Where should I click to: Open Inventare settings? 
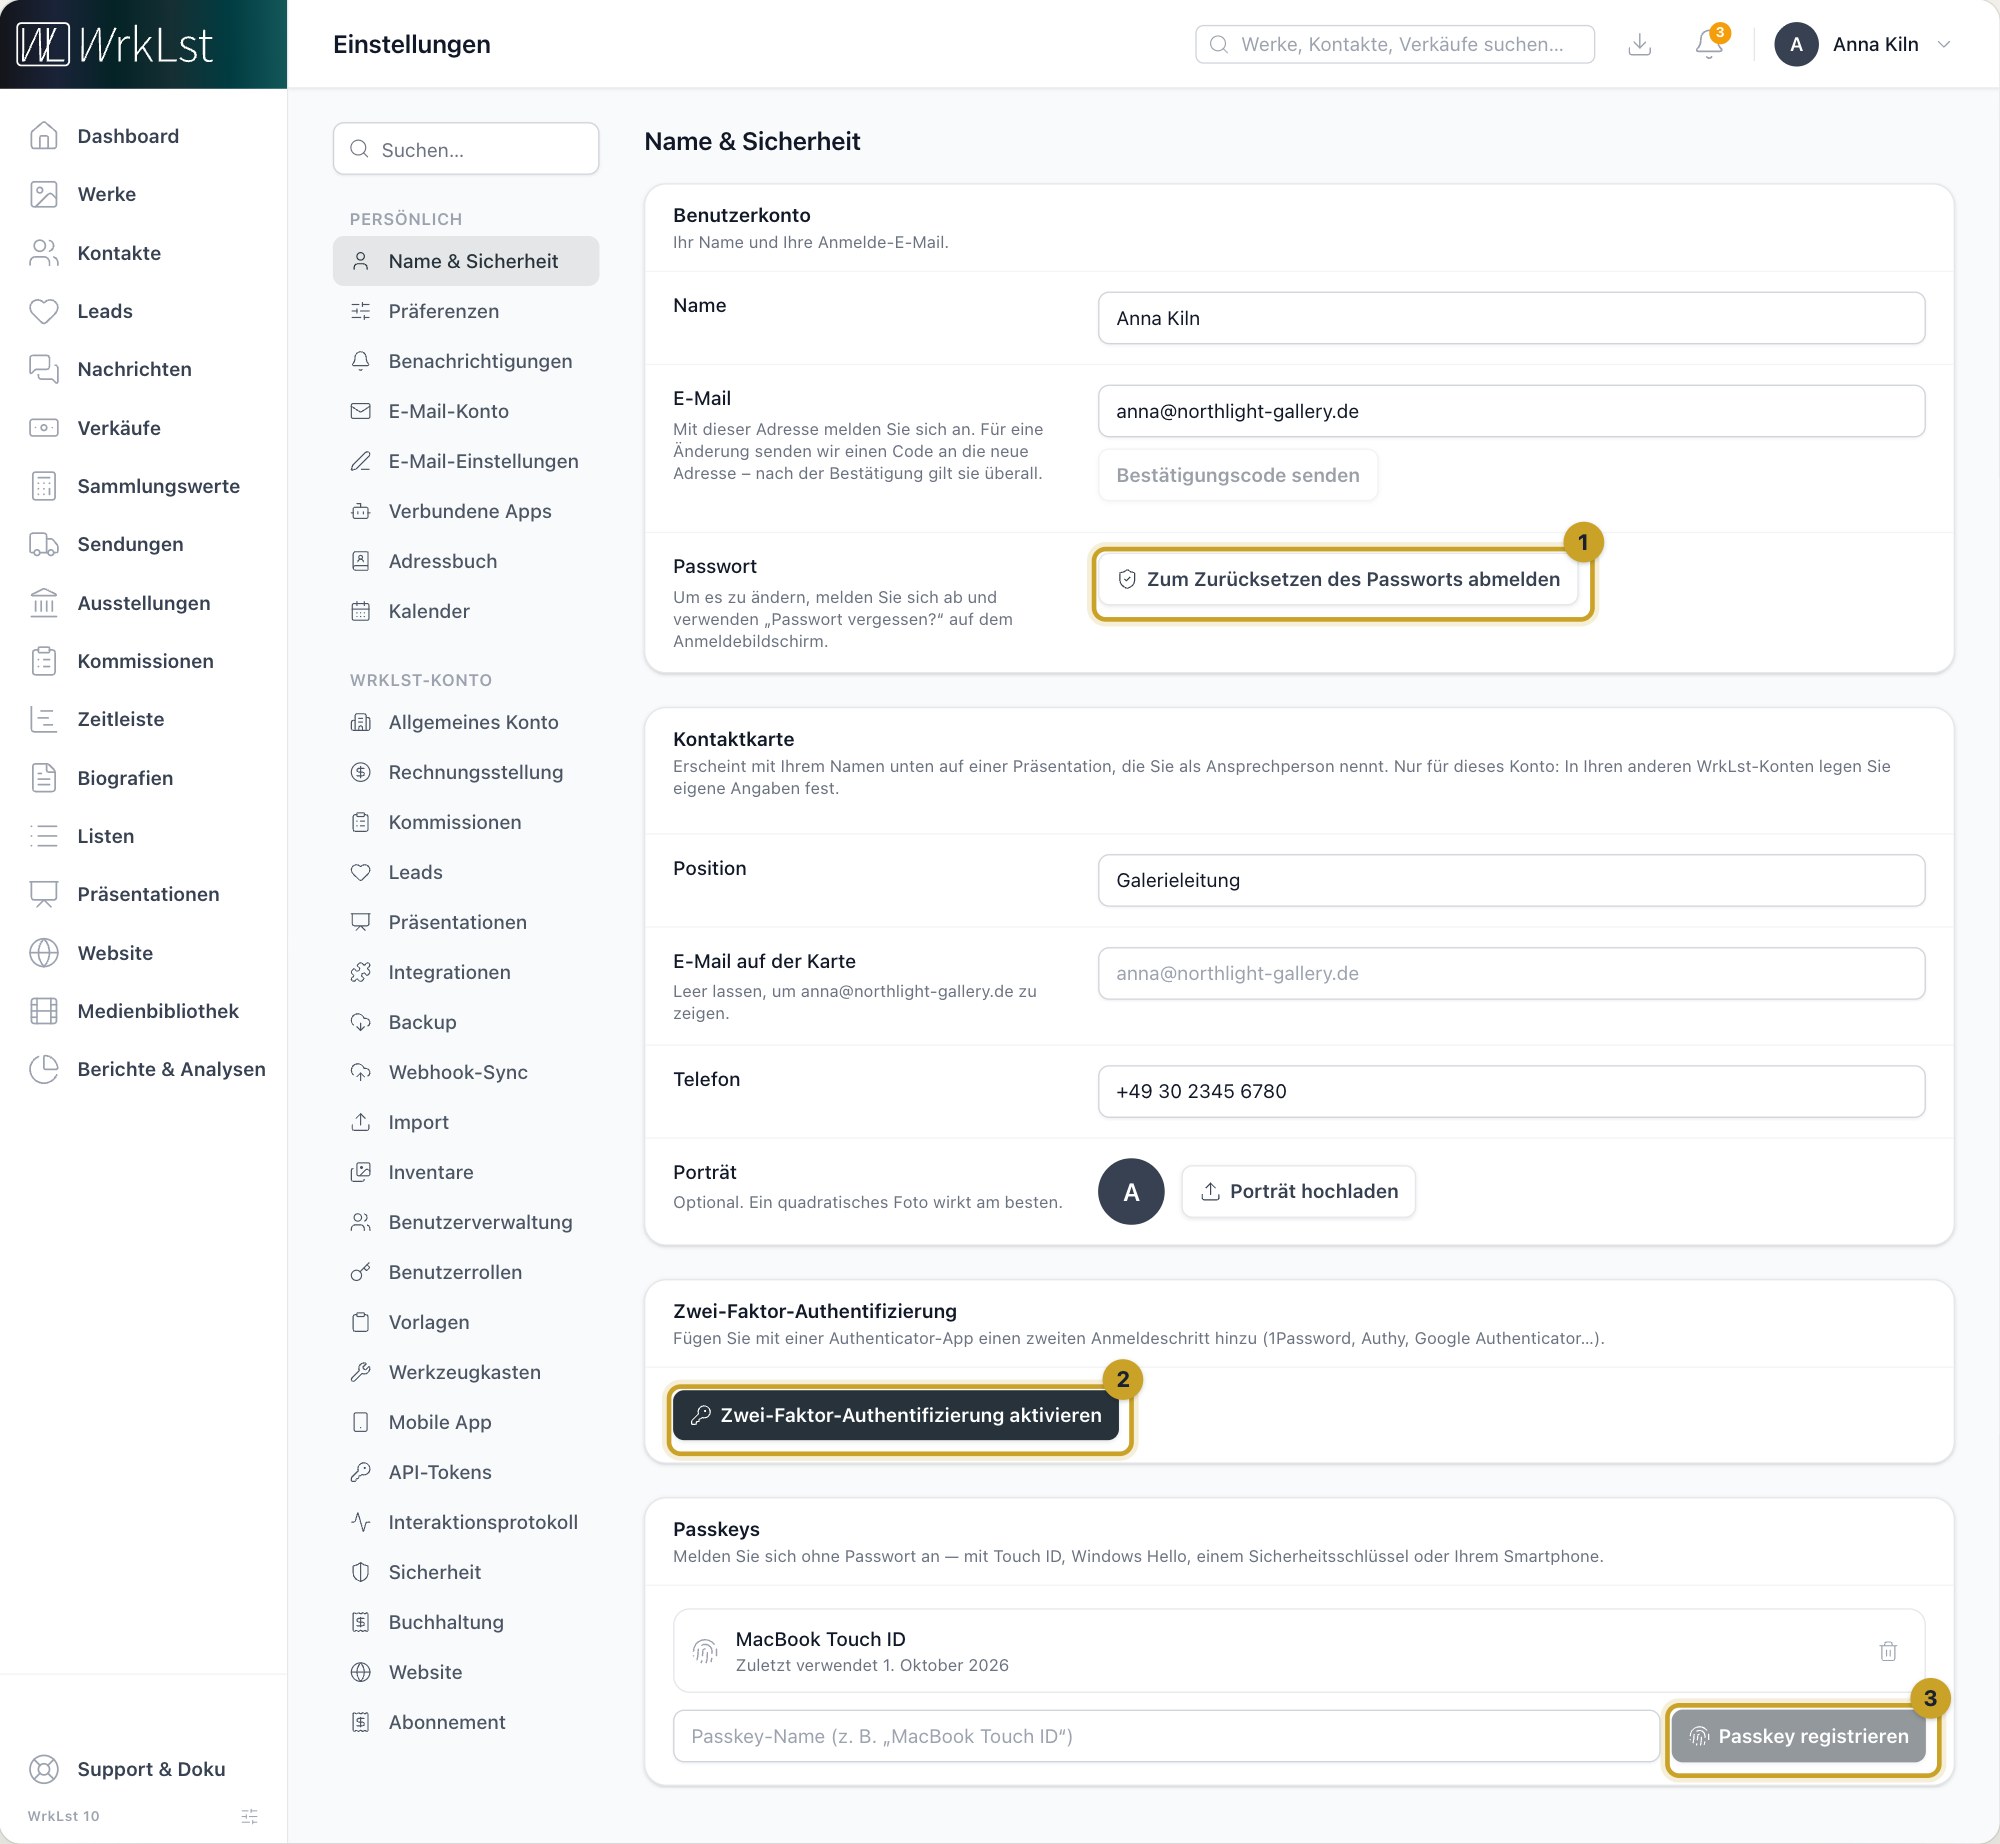coord(466,1172)
